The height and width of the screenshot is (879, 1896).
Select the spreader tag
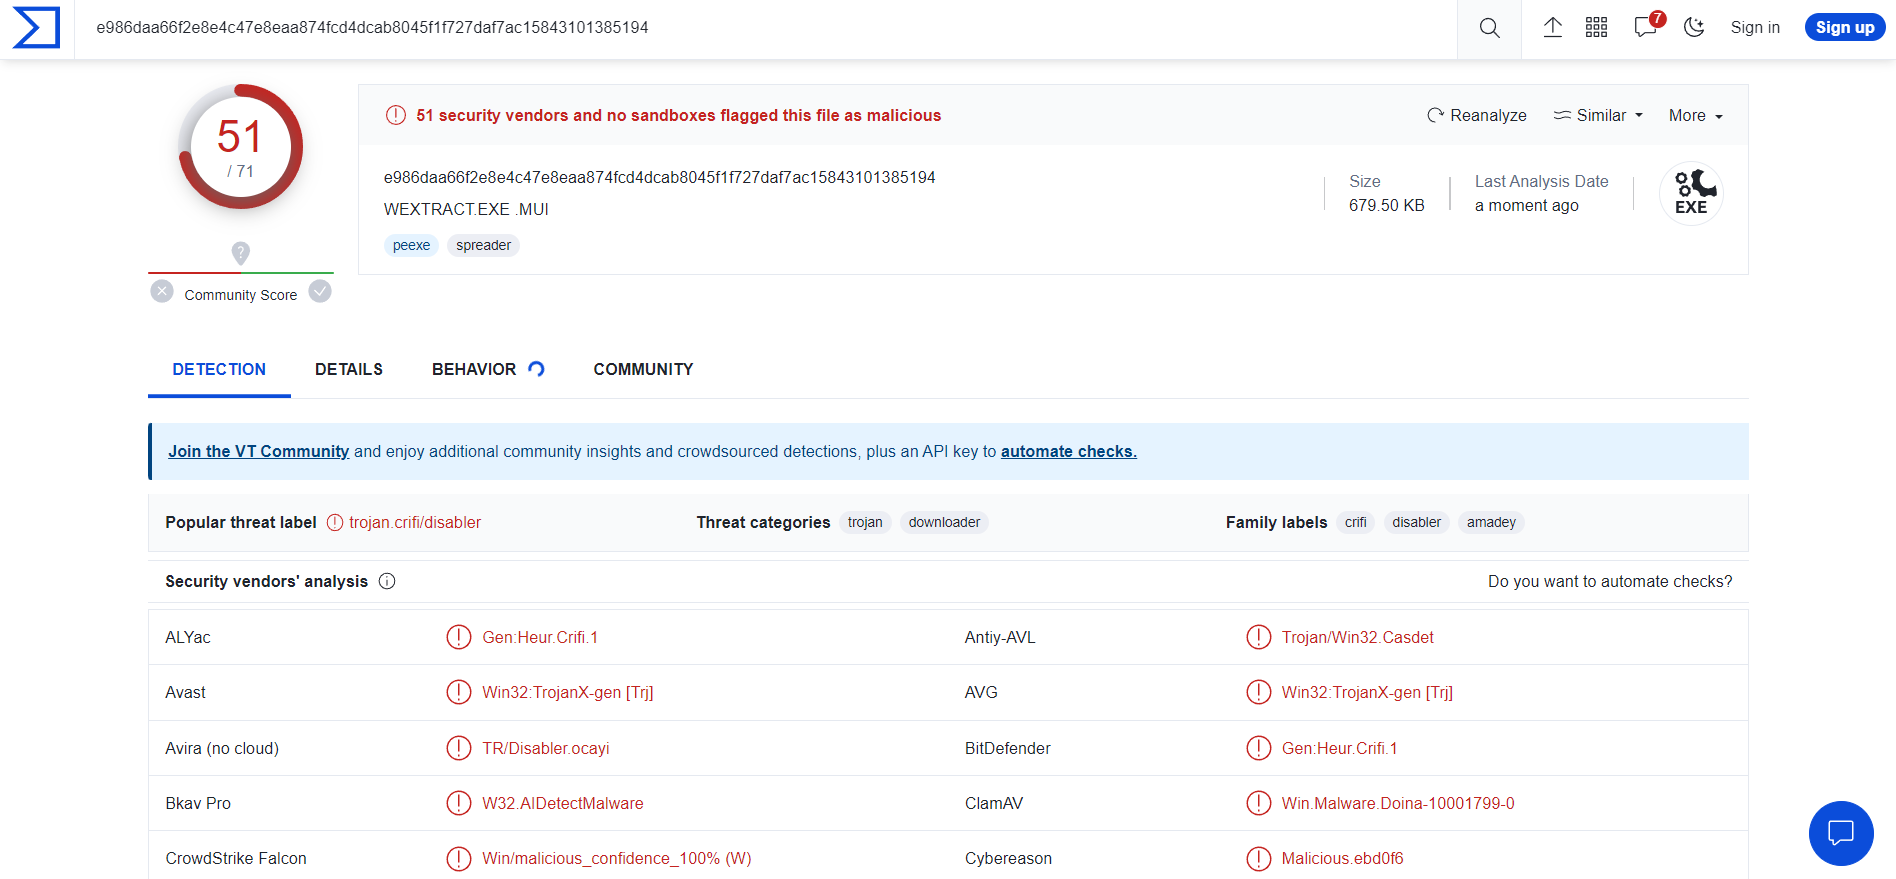point(483,245)
